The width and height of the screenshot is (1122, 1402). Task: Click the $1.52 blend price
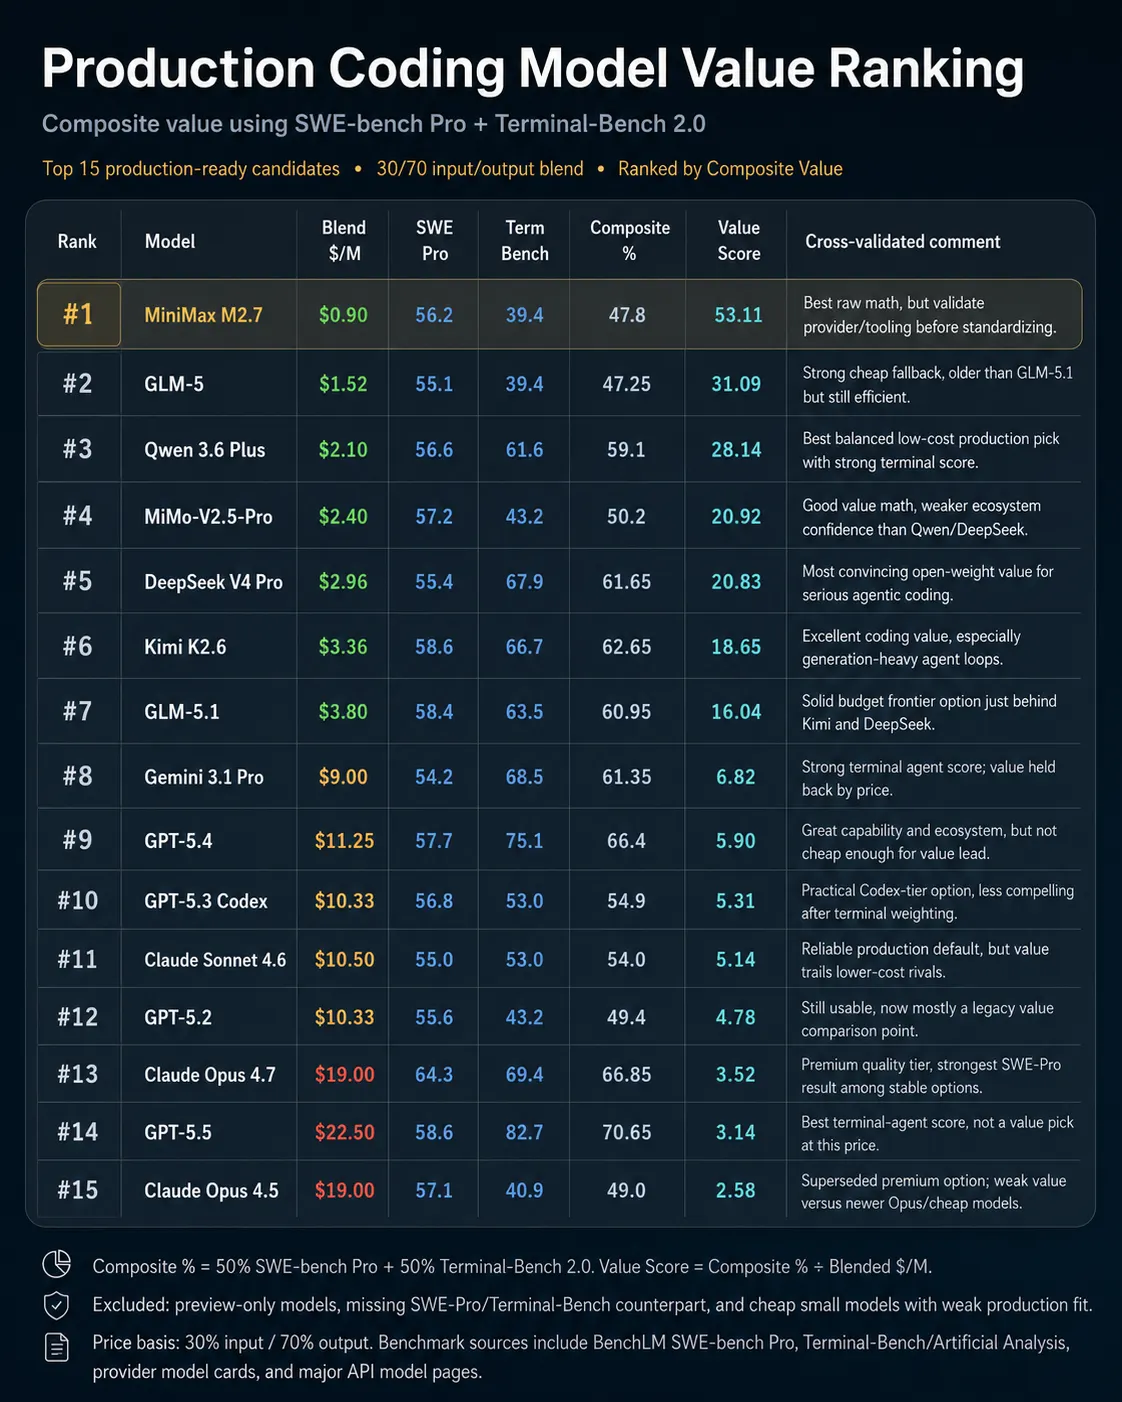click(343, 384)
